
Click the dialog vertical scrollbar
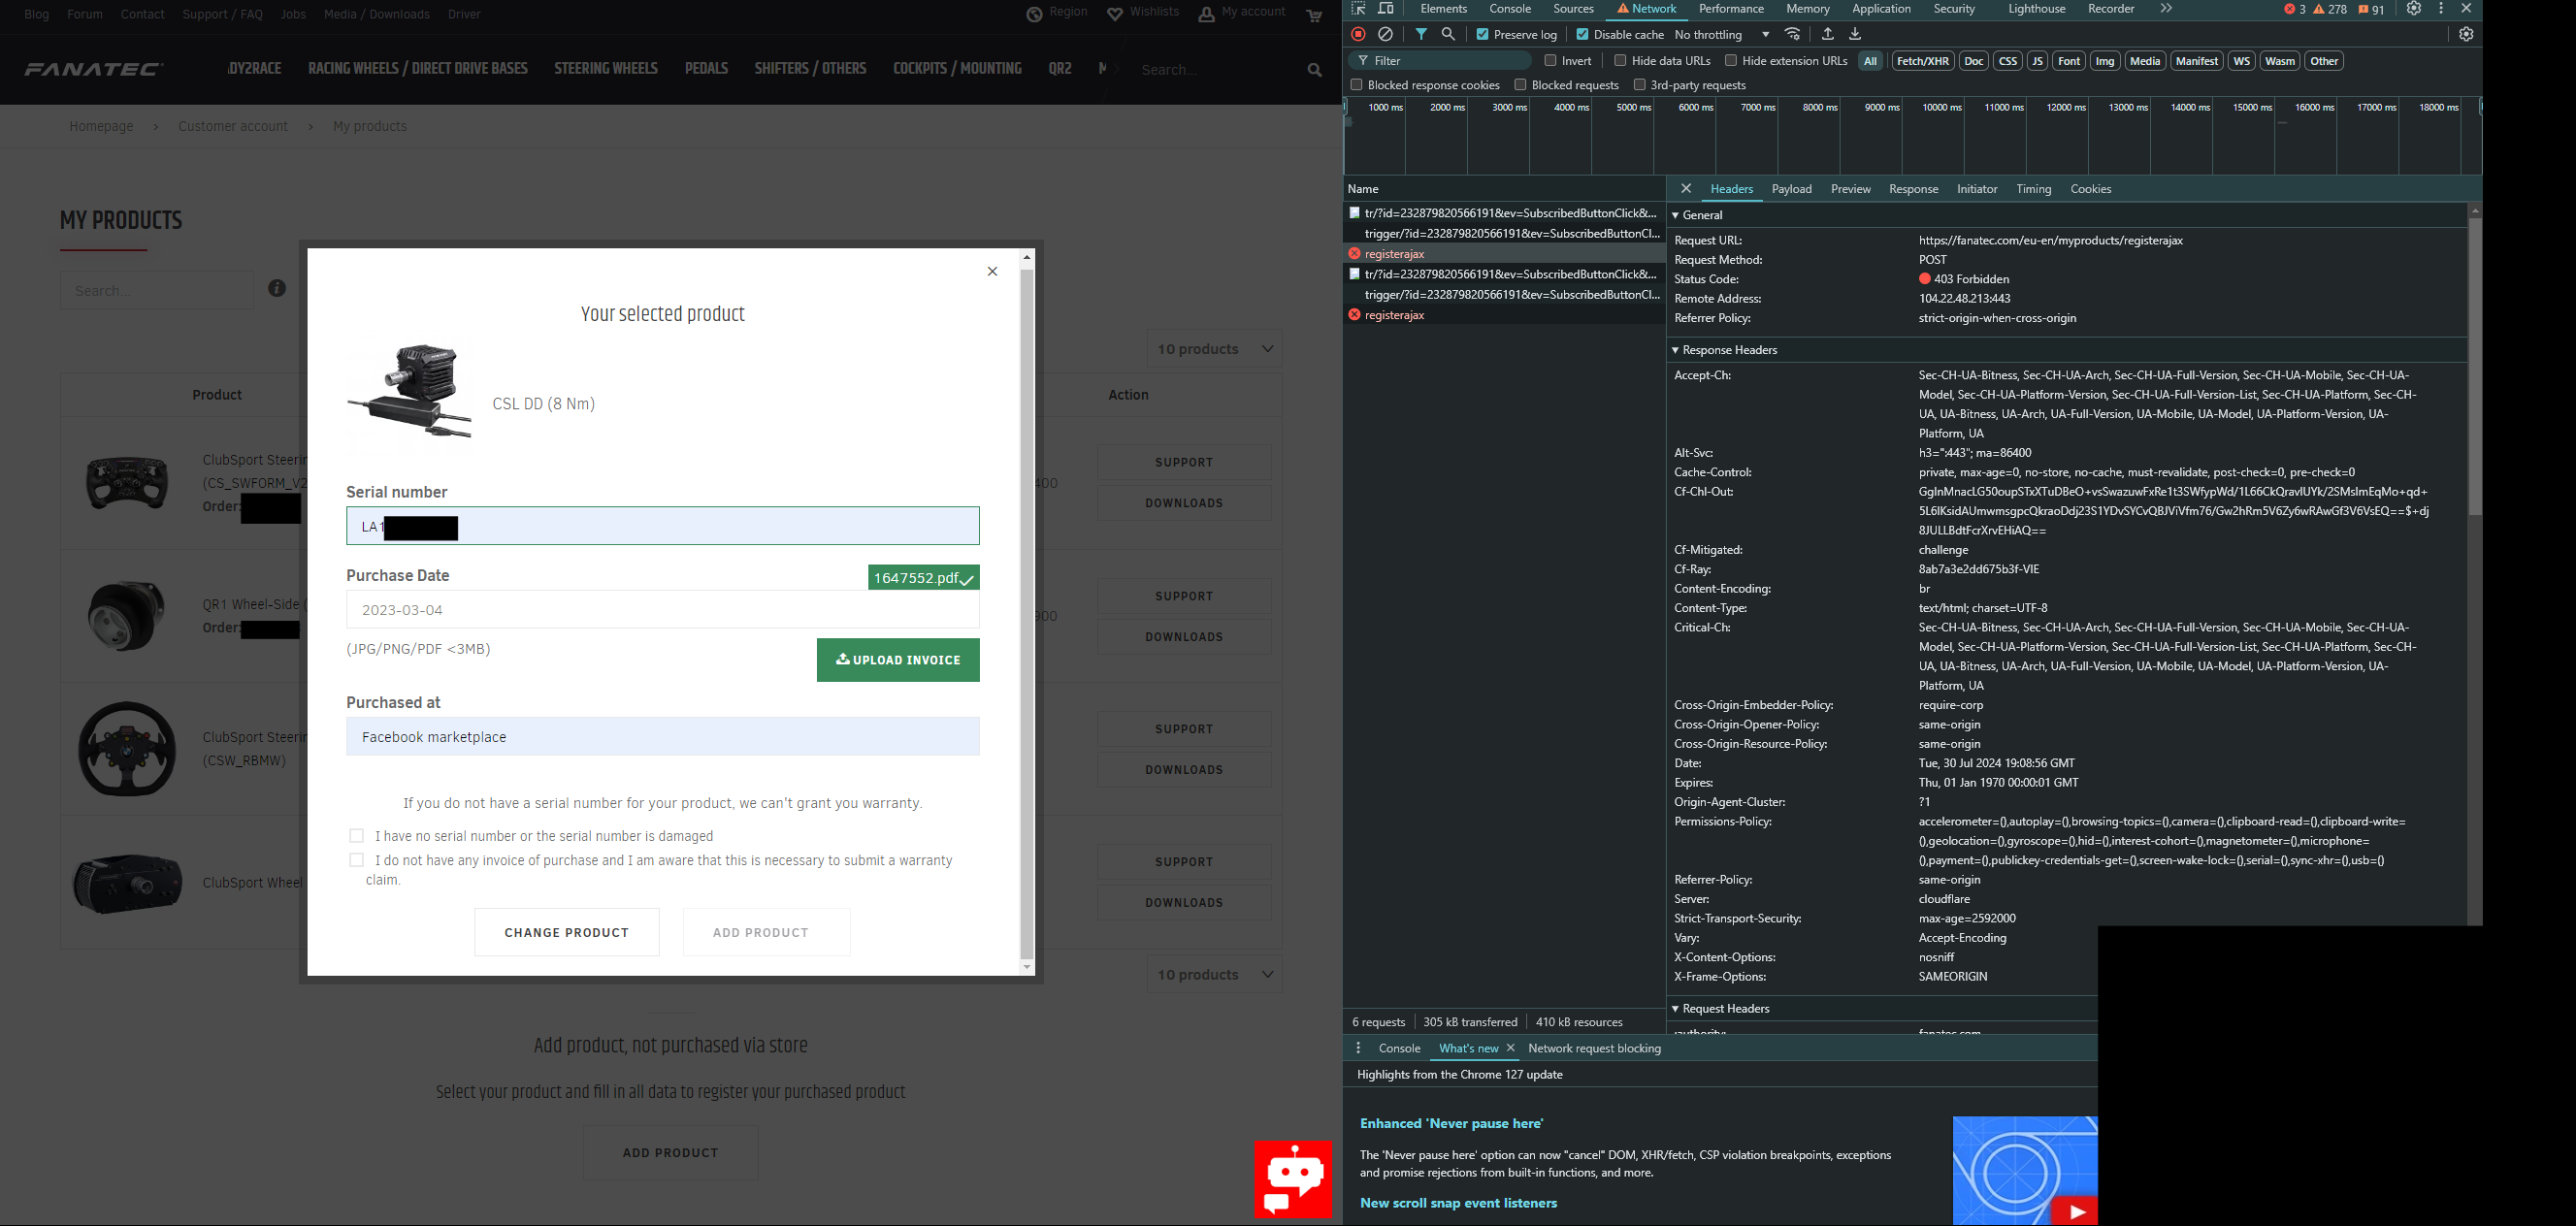point(1027,612)
